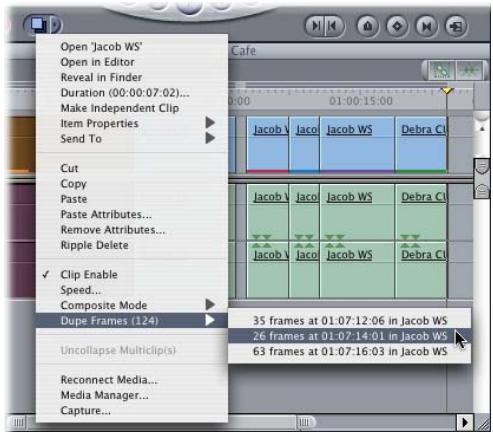Viewport: 493px width, 434px height.
Task: Select 26 frames at 01:07:14:01 entry
Action: pyautogui.click(x=349, y=336)
